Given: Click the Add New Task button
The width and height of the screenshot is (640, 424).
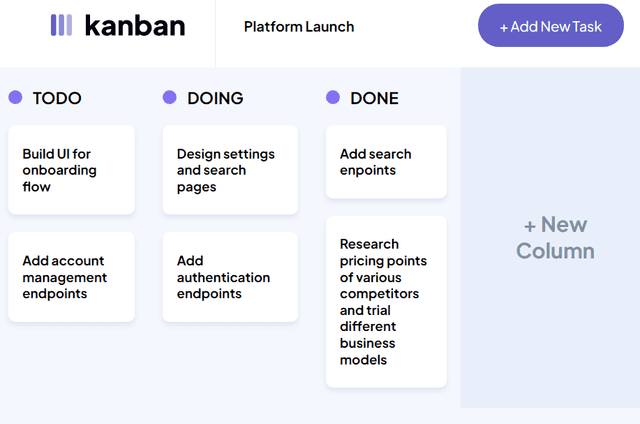Looking at the screenshot, I should [550, 26].
